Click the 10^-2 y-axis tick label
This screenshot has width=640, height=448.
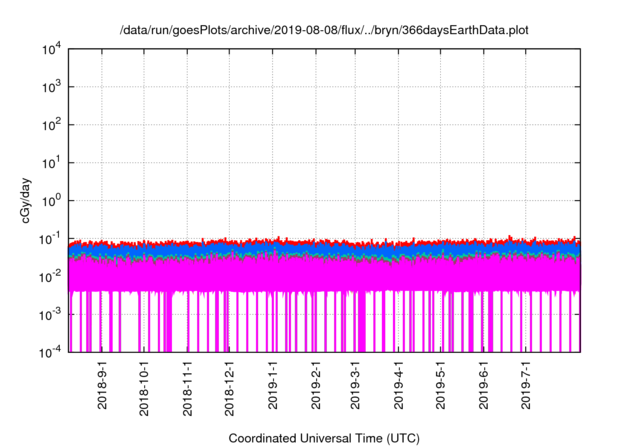click(50, 276)
